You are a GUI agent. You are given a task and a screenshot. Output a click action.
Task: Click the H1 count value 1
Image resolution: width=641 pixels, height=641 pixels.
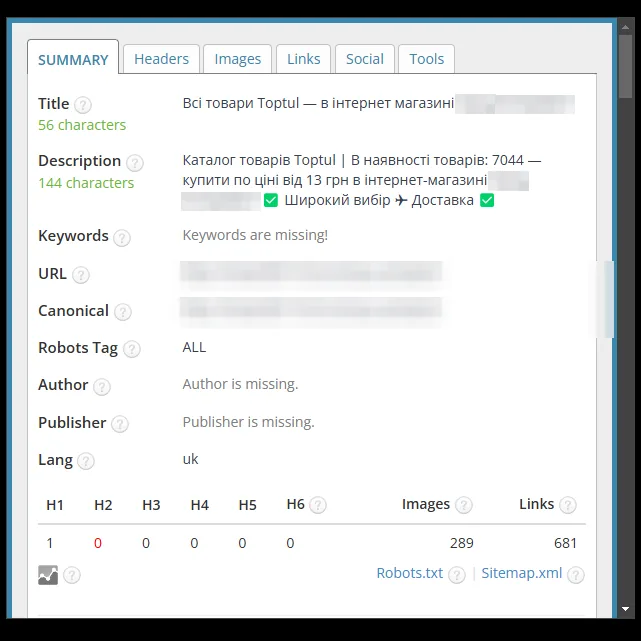(x=50, y=543)
